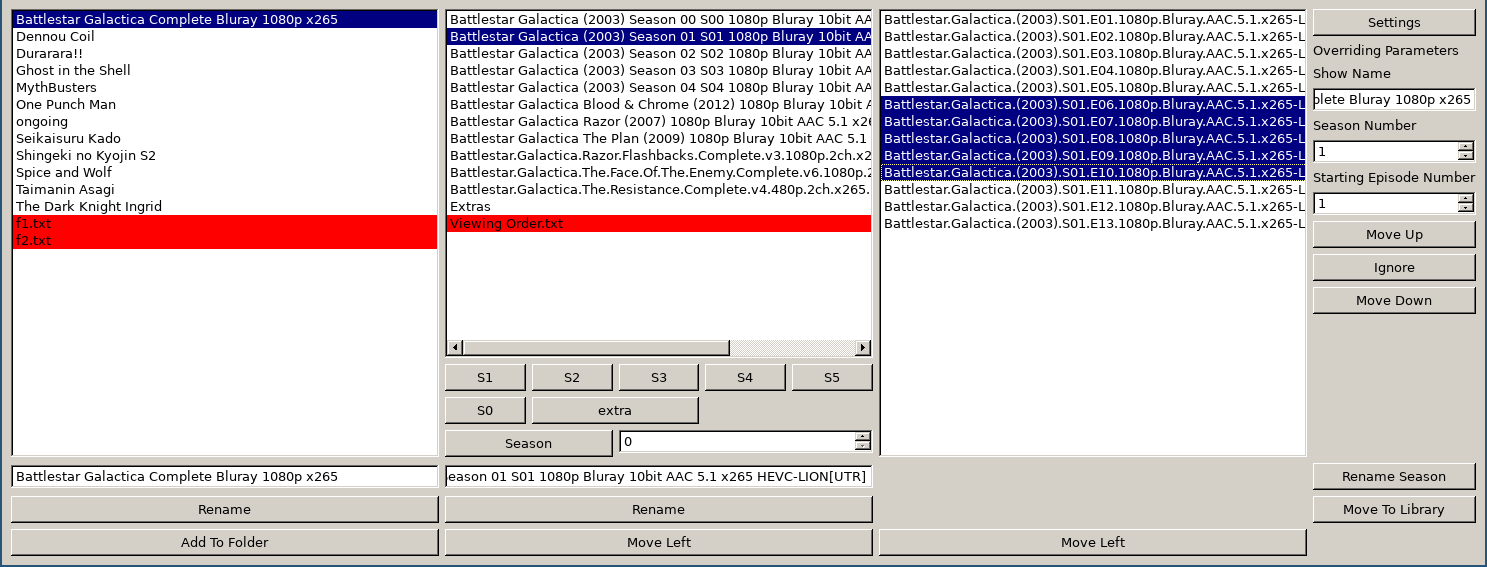
Task: Select Battlestar Galactica Season 00 folder
Action: (659, 19)
